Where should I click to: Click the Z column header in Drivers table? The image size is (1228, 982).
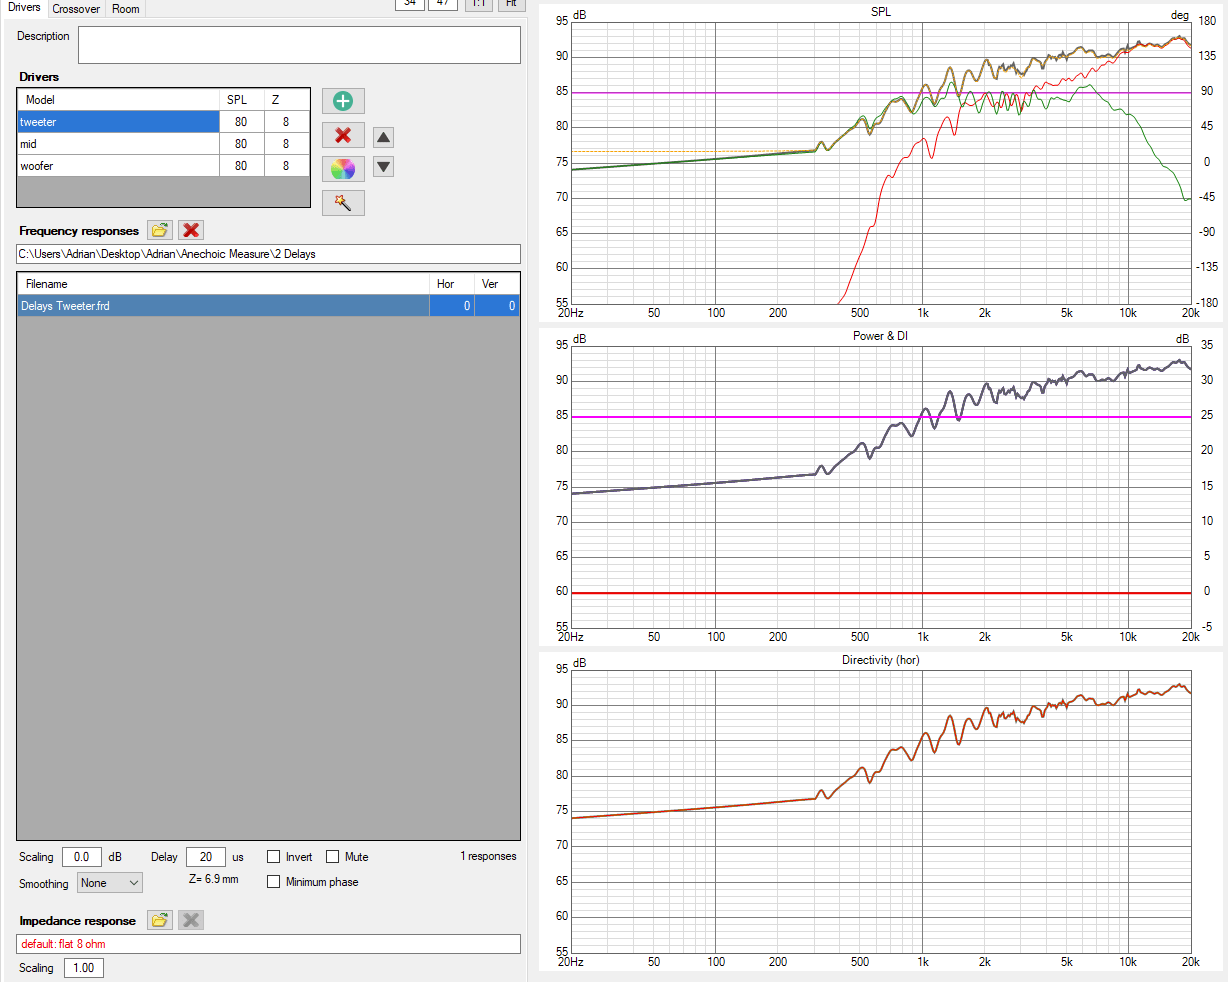coord(287,100)
